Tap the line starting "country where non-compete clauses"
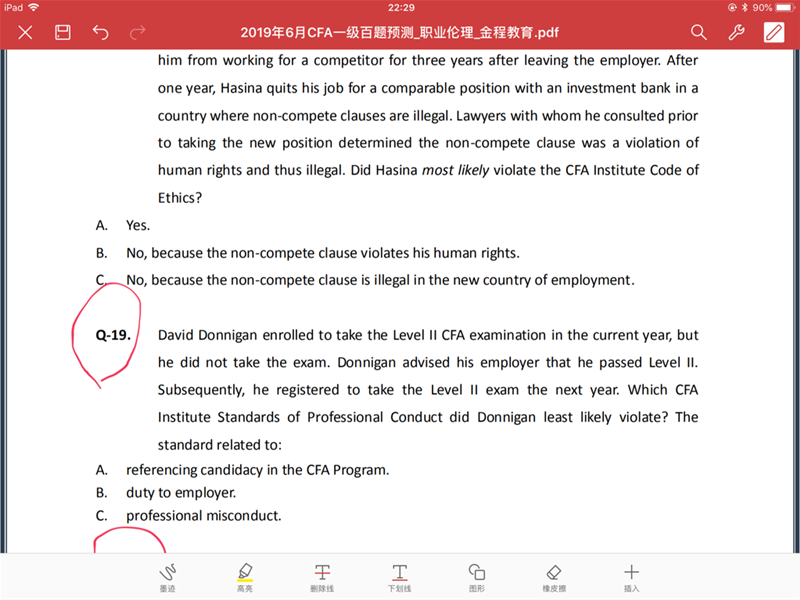Screen dimensions: 800x600 tap(428, 116)
